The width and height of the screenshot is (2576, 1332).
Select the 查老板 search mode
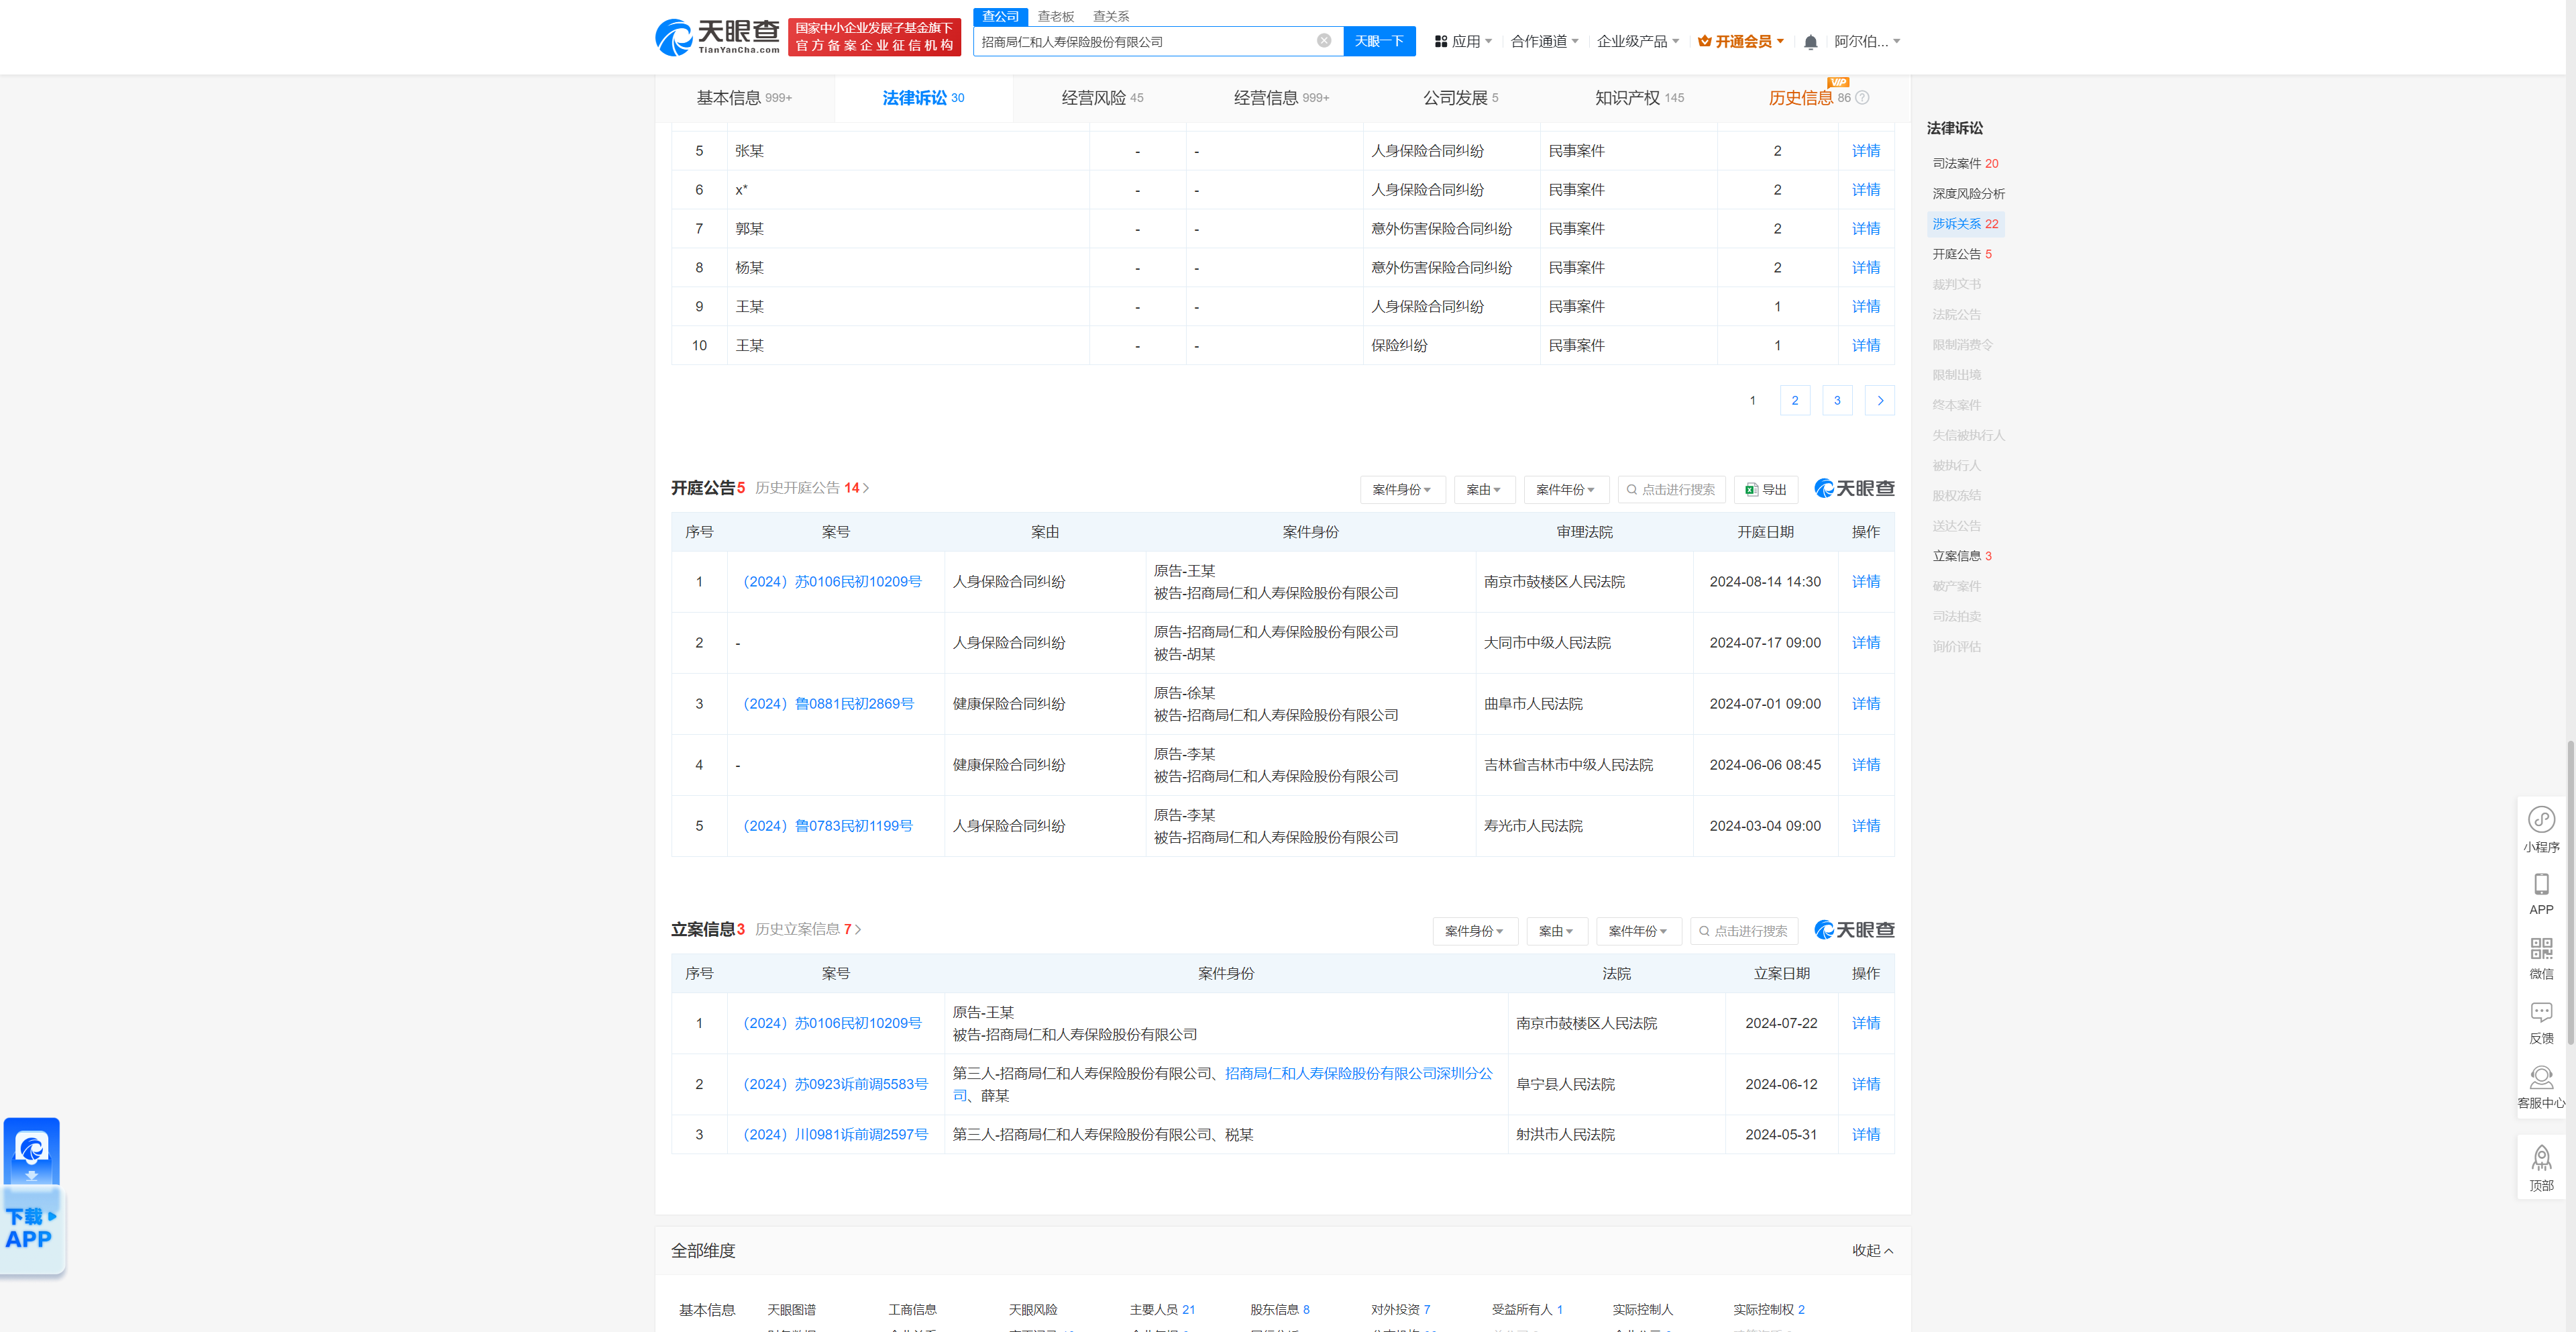click(1055, 16)
